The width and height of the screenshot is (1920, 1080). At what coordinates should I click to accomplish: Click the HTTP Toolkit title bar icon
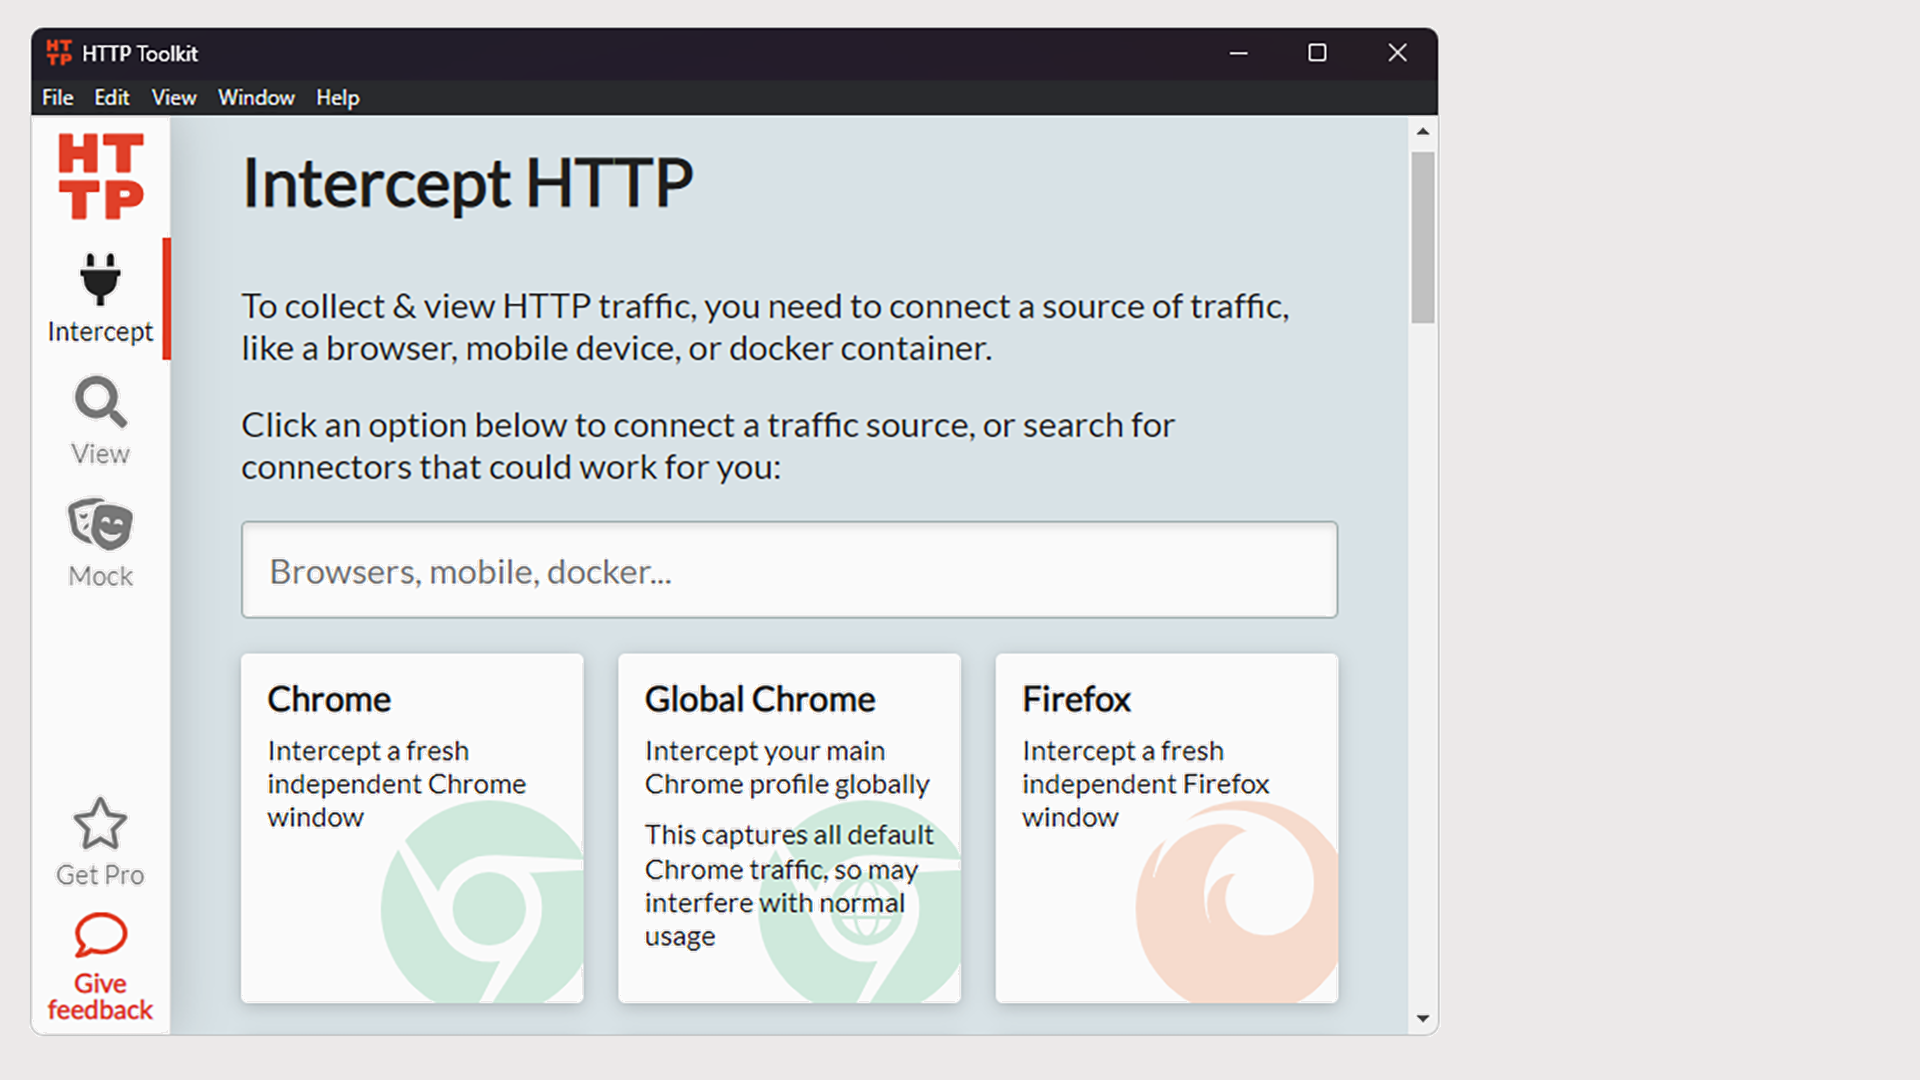(x=59, y=53)
